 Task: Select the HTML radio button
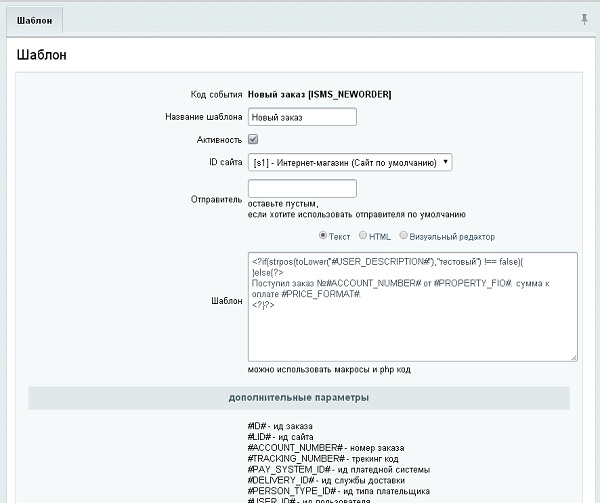tap(363, 236)
